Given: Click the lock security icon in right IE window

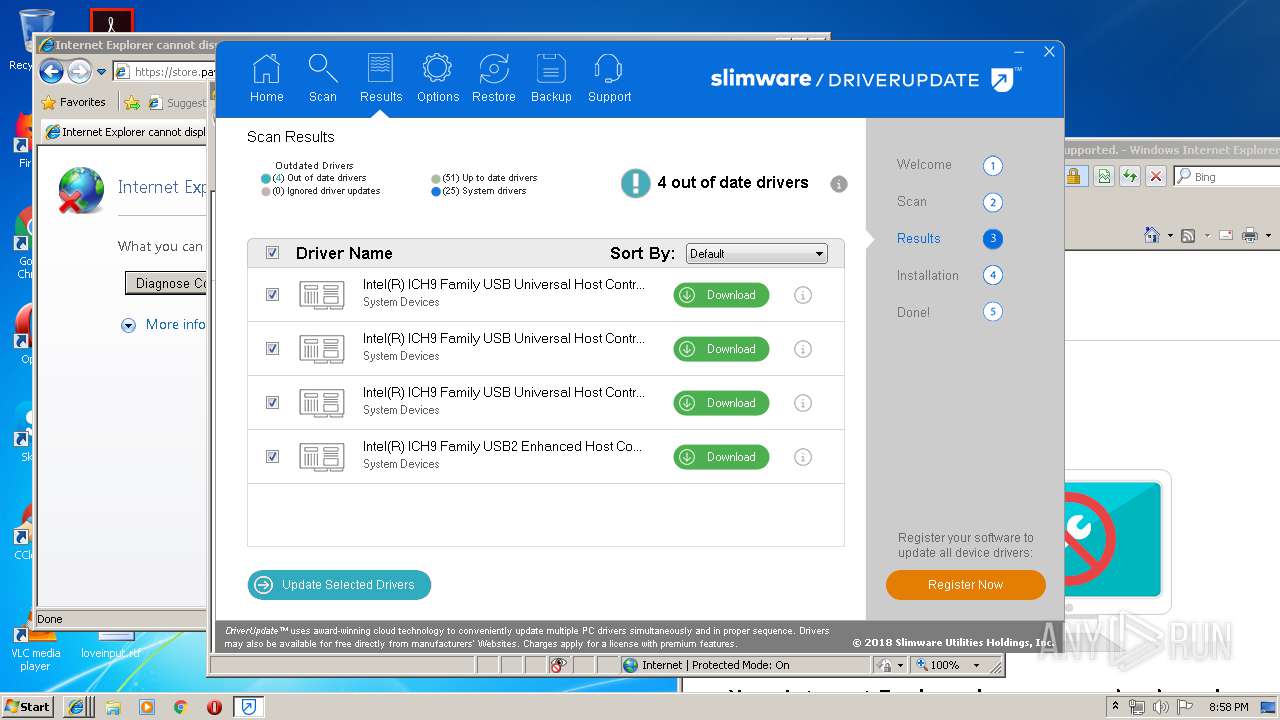Looking at the screenshot, I should coord(1074,177).
